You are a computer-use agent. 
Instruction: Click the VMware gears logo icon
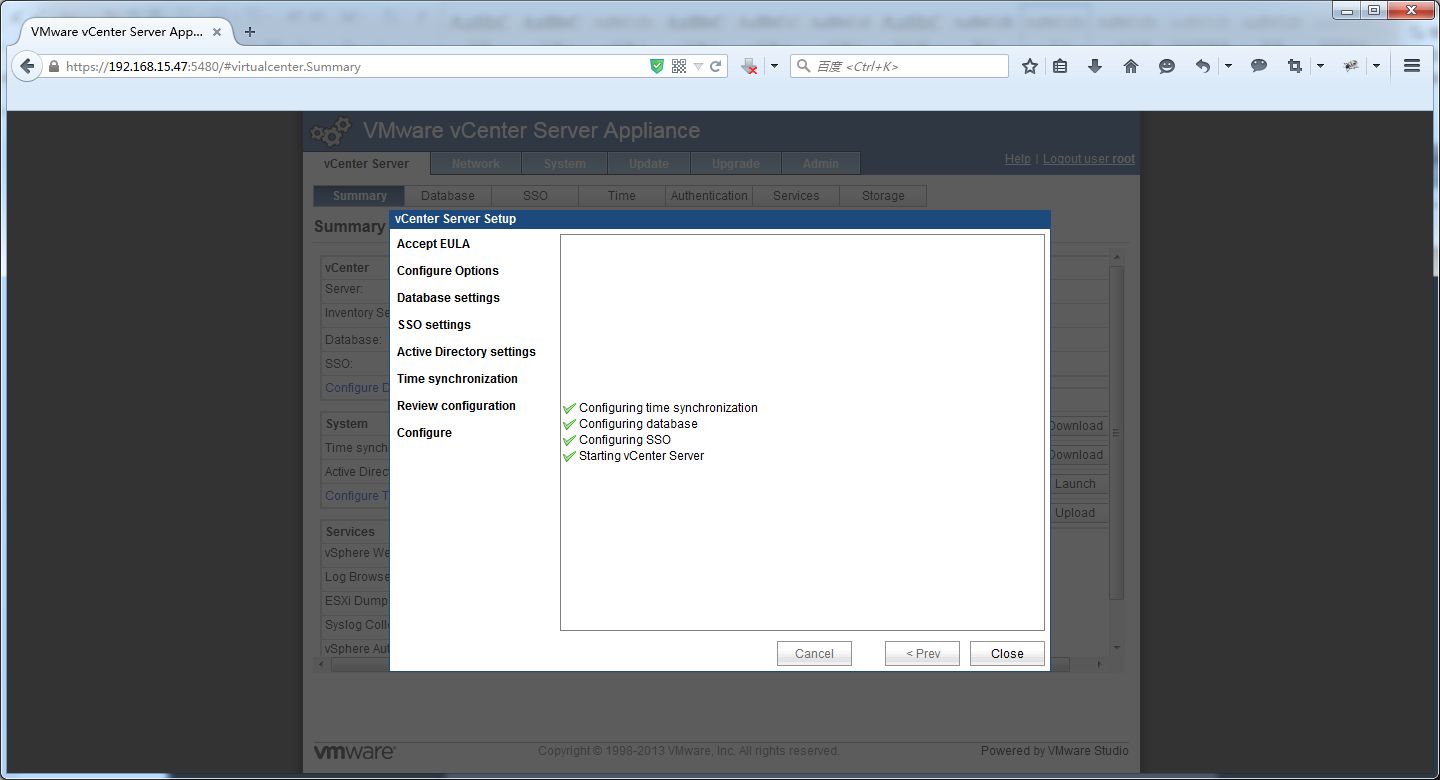pyautogui.click(x=331, y=132)
